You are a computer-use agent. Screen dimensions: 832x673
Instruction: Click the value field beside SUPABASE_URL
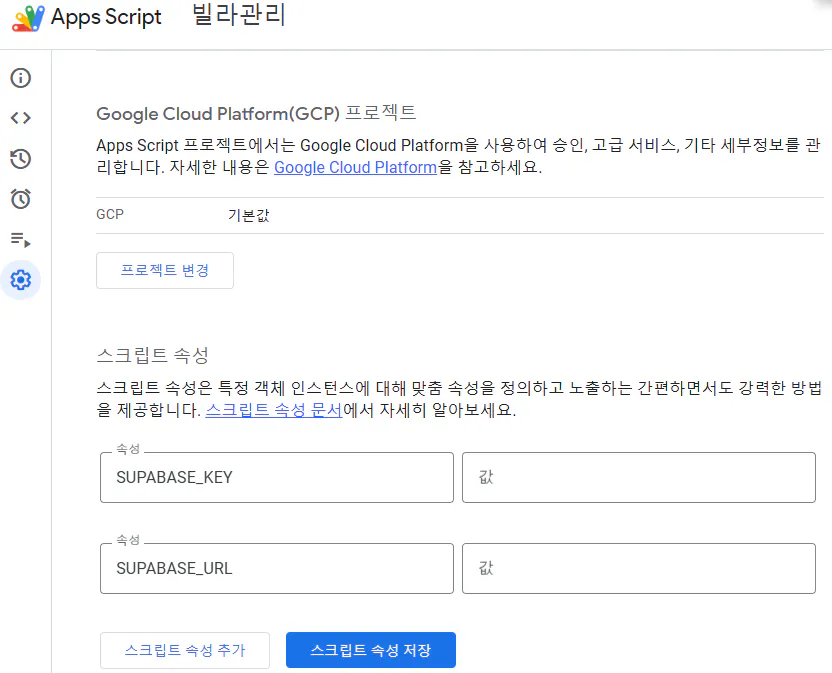pos(638,569)
